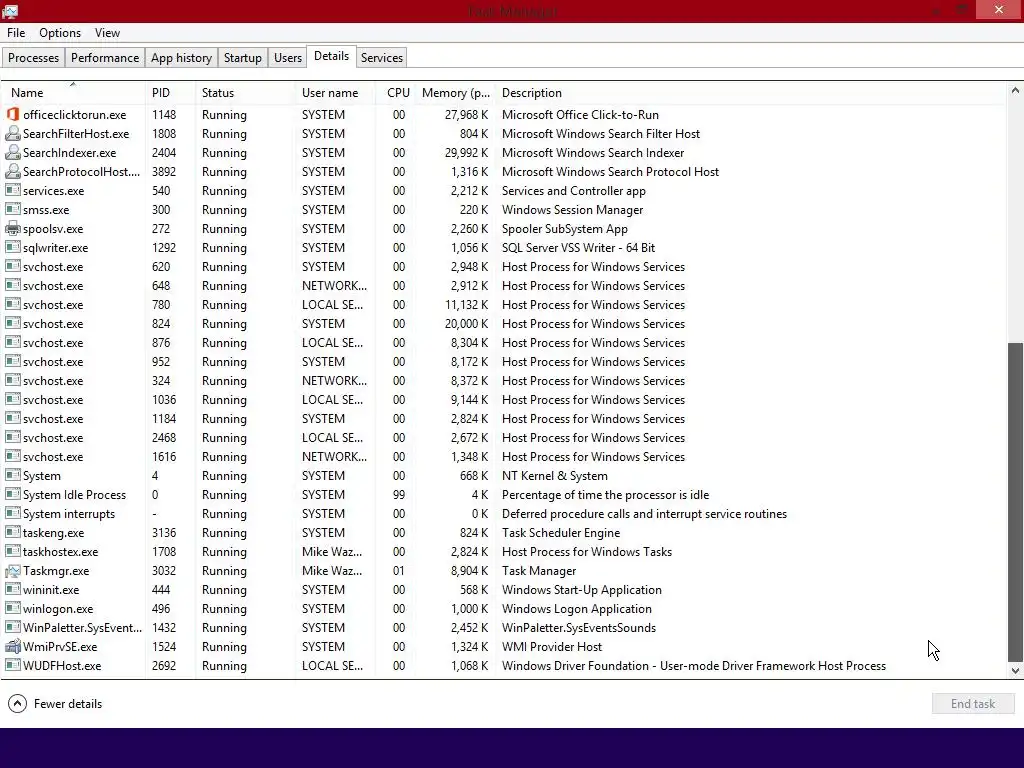Open the Options menu
Viewport: 1024px width, 768px height.
[x=60, y=33]
